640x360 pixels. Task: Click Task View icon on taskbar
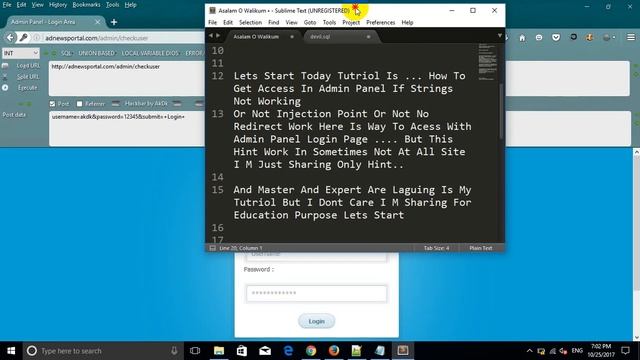195,351
